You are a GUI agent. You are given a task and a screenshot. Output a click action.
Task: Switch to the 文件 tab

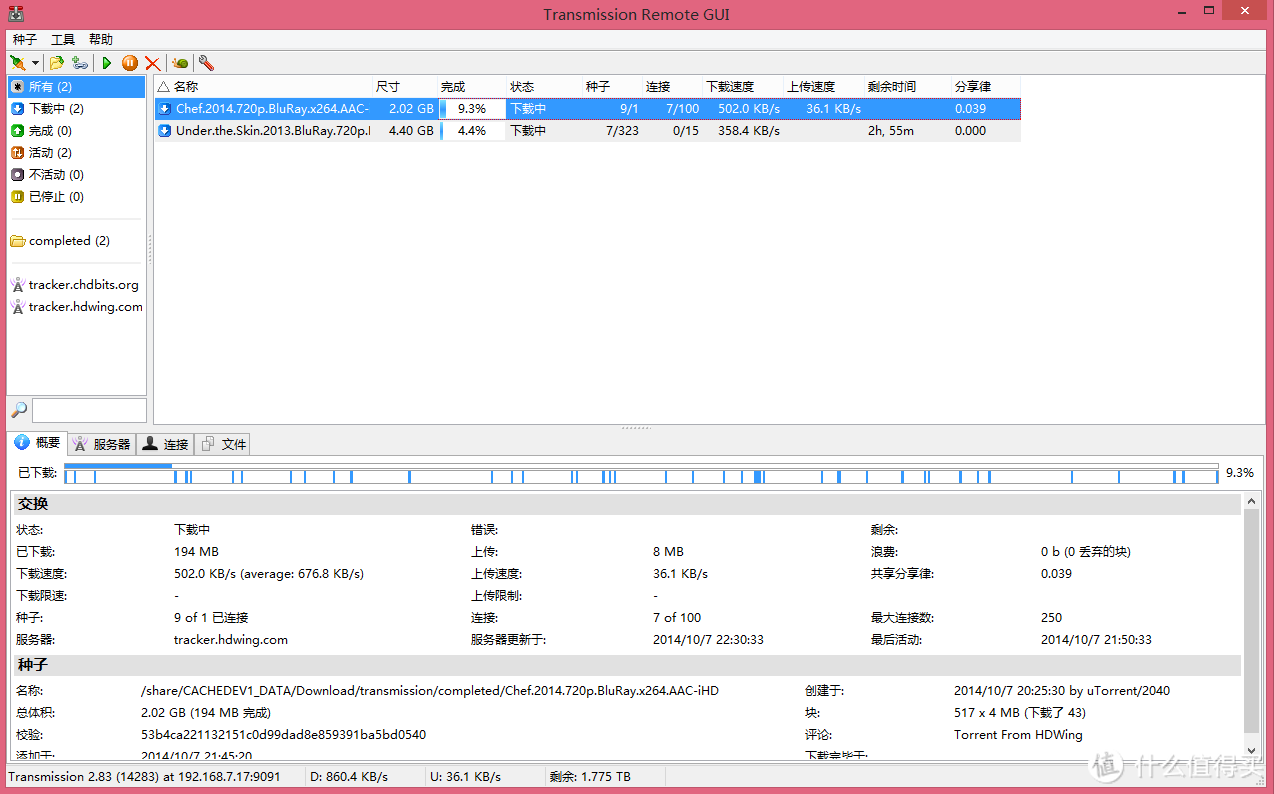coord(222,444)
